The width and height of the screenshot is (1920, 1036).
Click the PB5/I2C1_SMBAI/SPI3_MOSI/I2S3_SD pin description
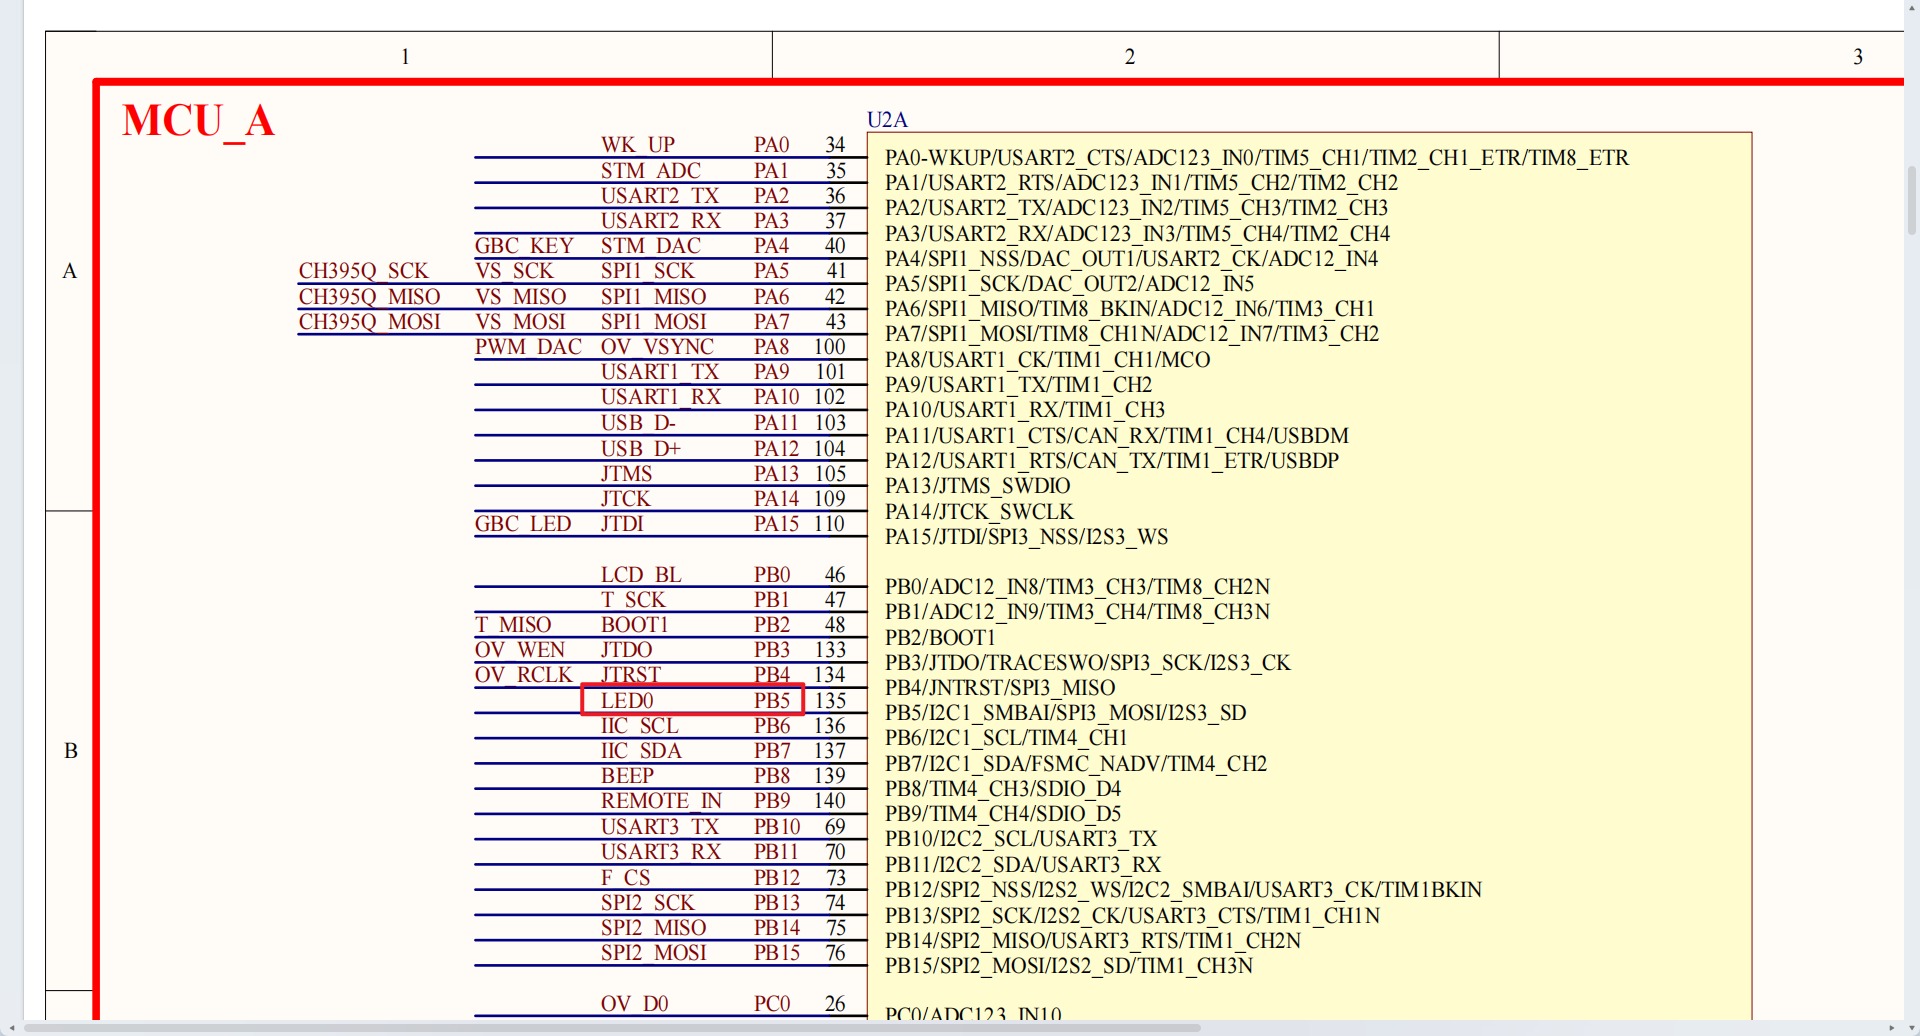pyautogui.click(x=1066, y=713)
